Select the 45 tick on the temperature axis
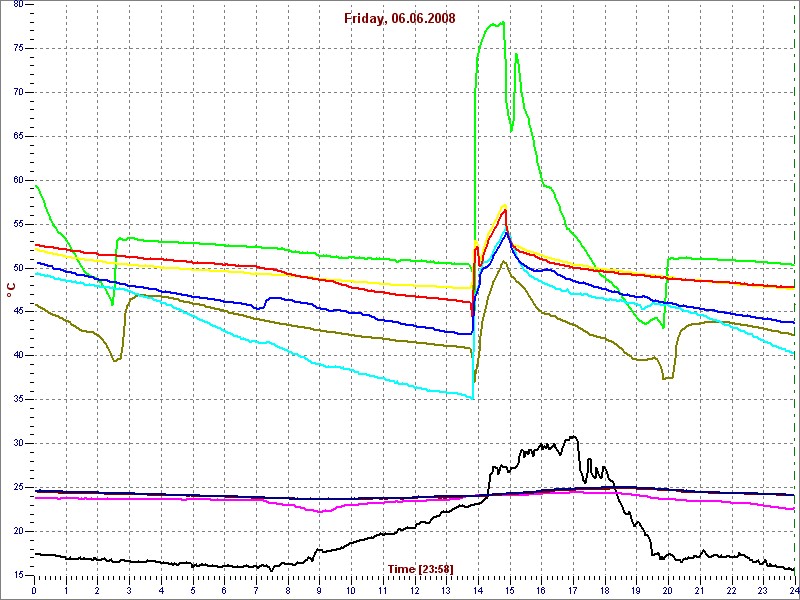800x600 pixels. pyautogui.click(x=18, y=312)
